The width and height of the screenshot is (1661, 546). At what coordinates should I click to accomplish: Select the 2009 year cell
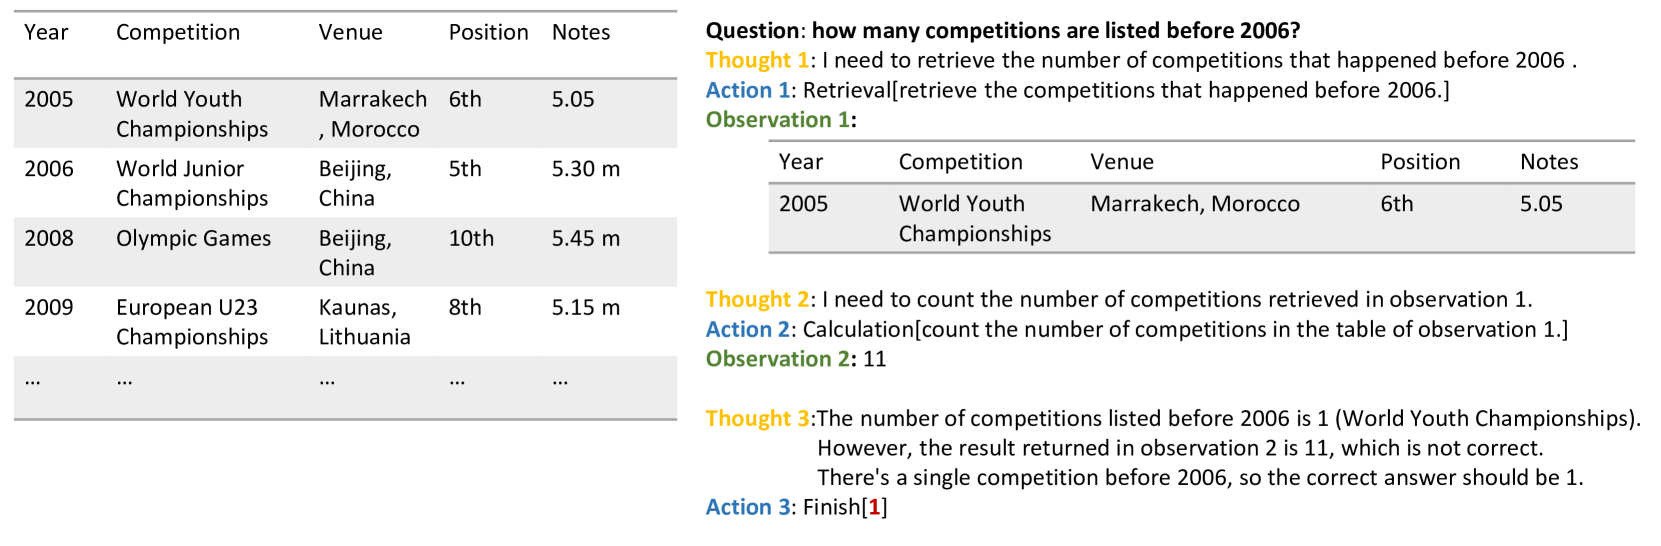pos(49,308)
